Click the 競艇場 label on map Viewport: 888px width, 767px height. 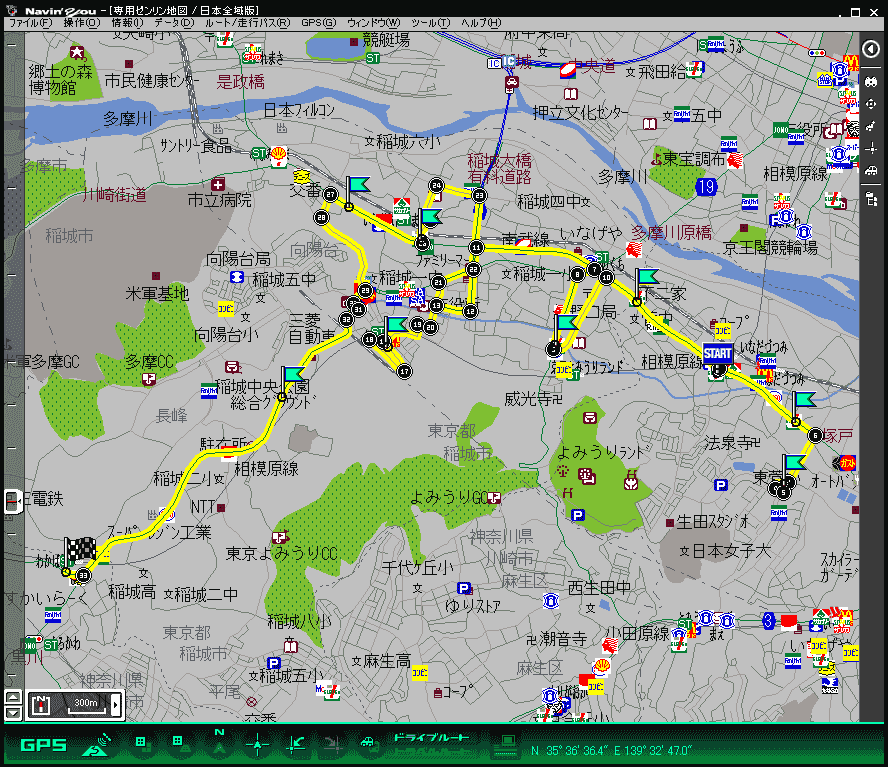[386, 40]
